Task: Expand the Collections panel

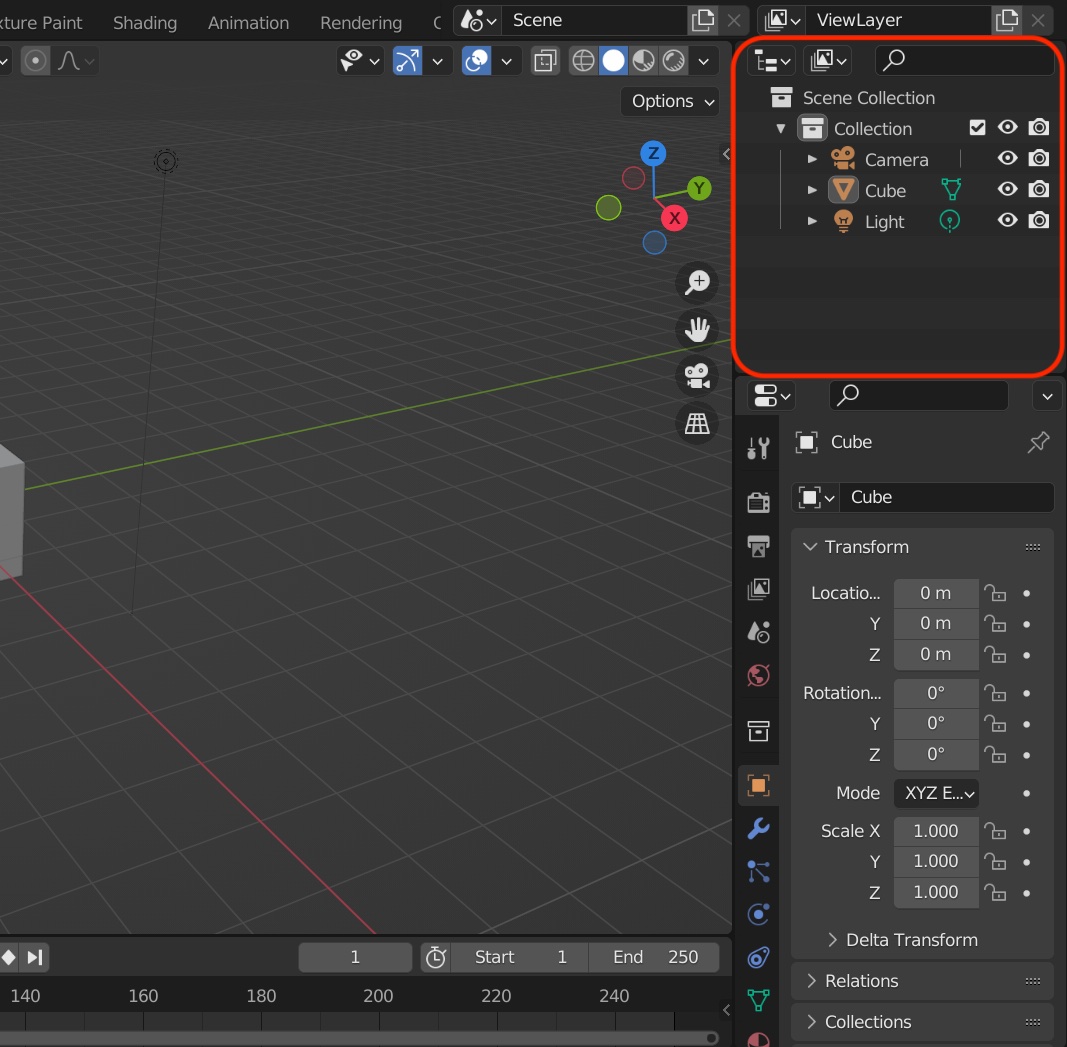Action: coord(811,1022)
